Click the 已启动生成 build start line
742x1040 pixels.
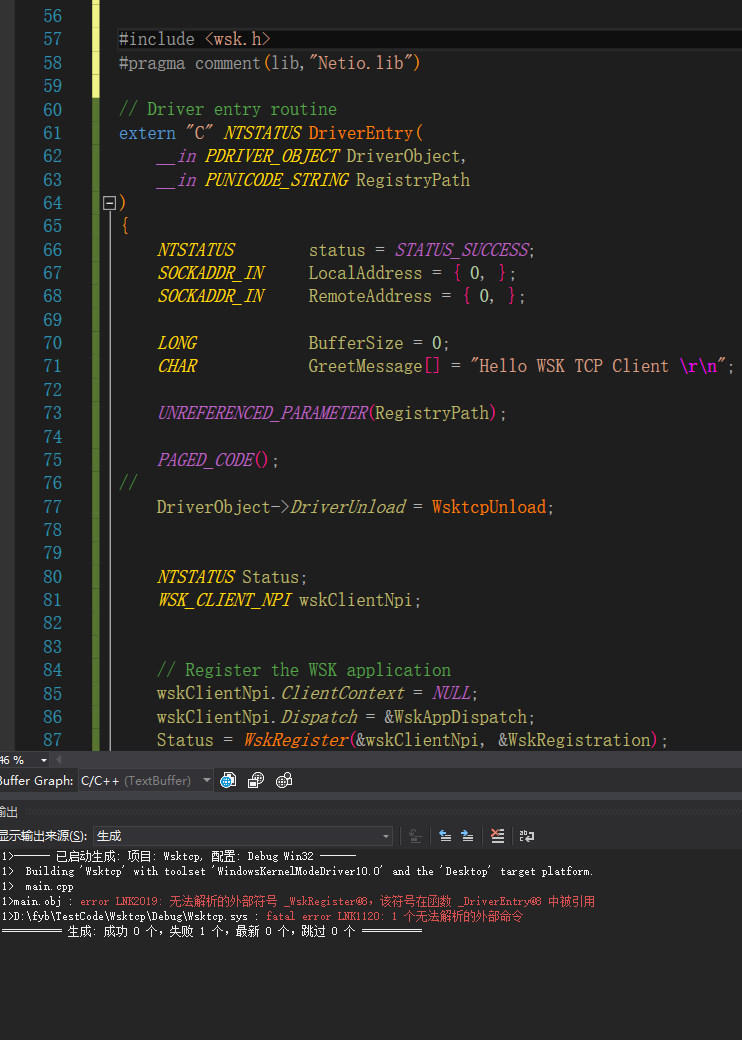point(179,856)
